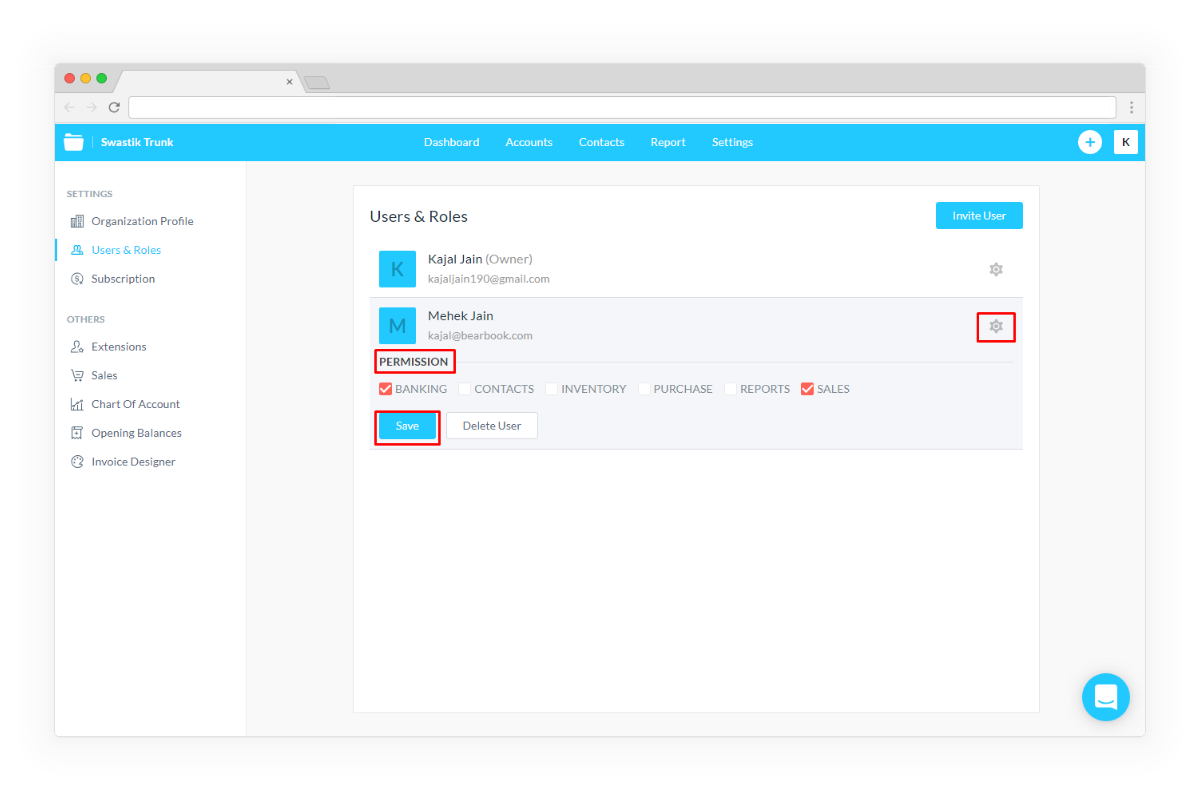Viewport: 1200px width, 800px height.
Task: Open Subscription settings link
Action: point(123,279)
